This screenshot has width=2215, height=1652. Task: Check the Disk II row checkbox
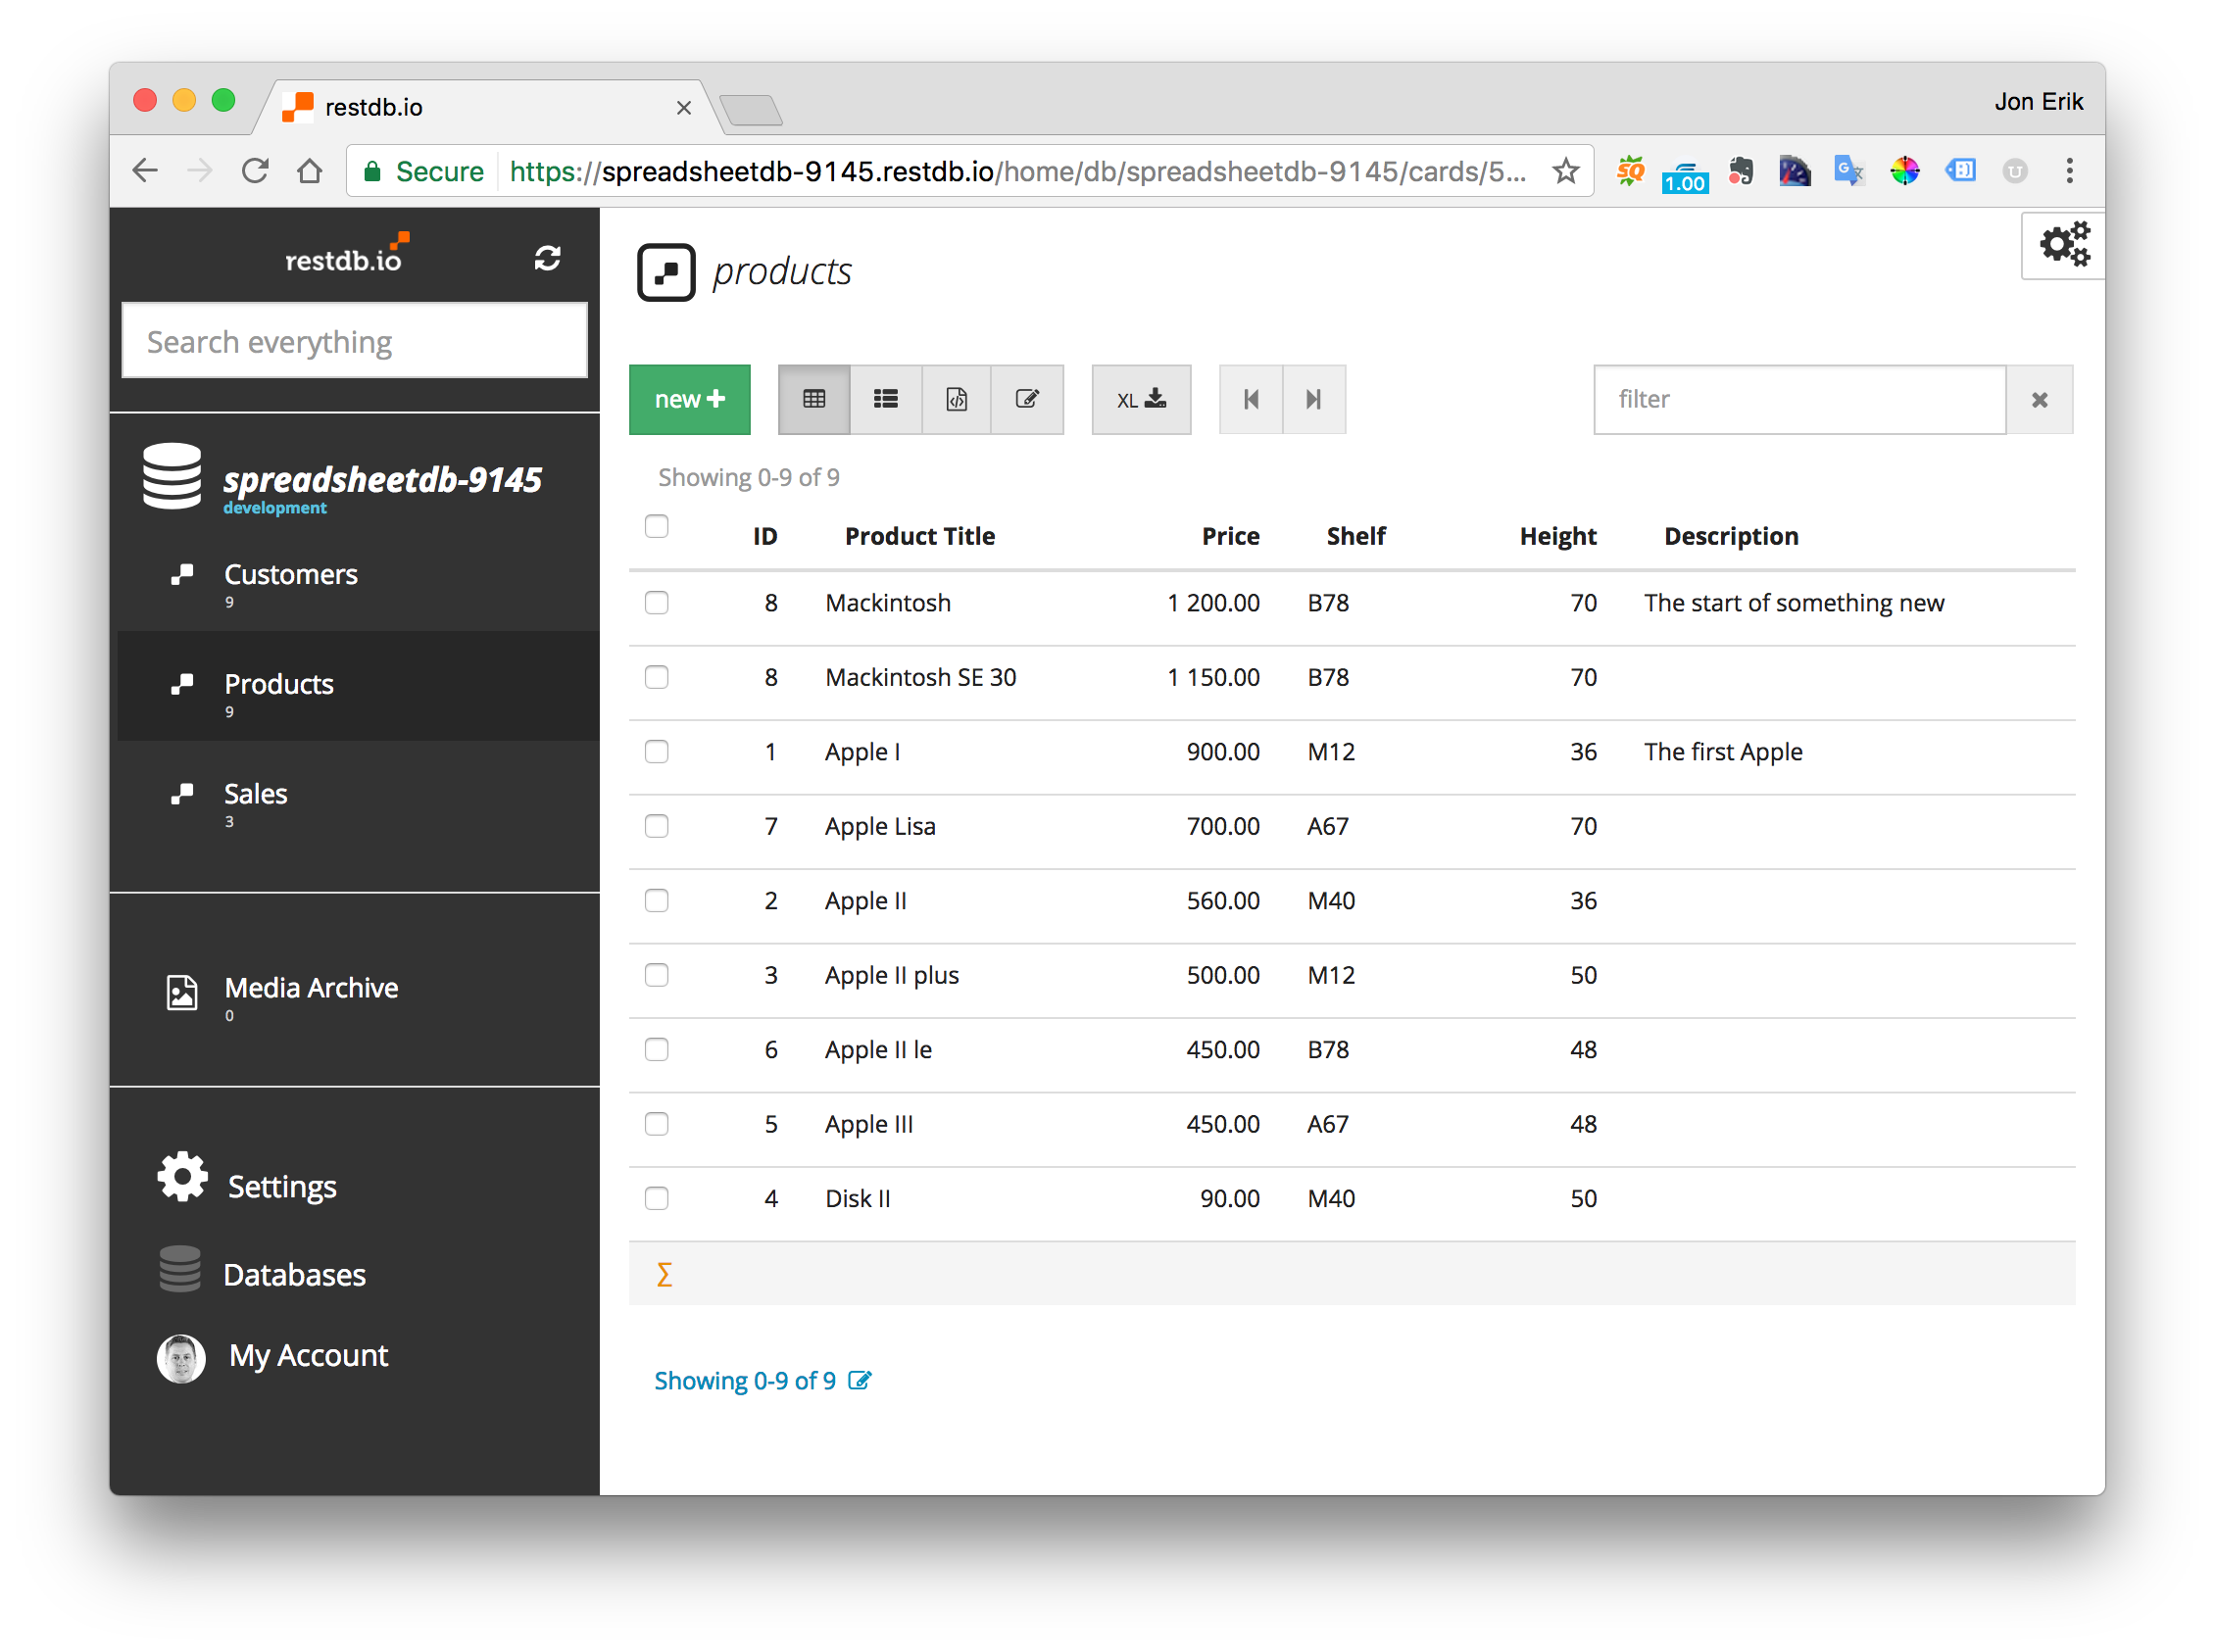(x=656, y=1198)
